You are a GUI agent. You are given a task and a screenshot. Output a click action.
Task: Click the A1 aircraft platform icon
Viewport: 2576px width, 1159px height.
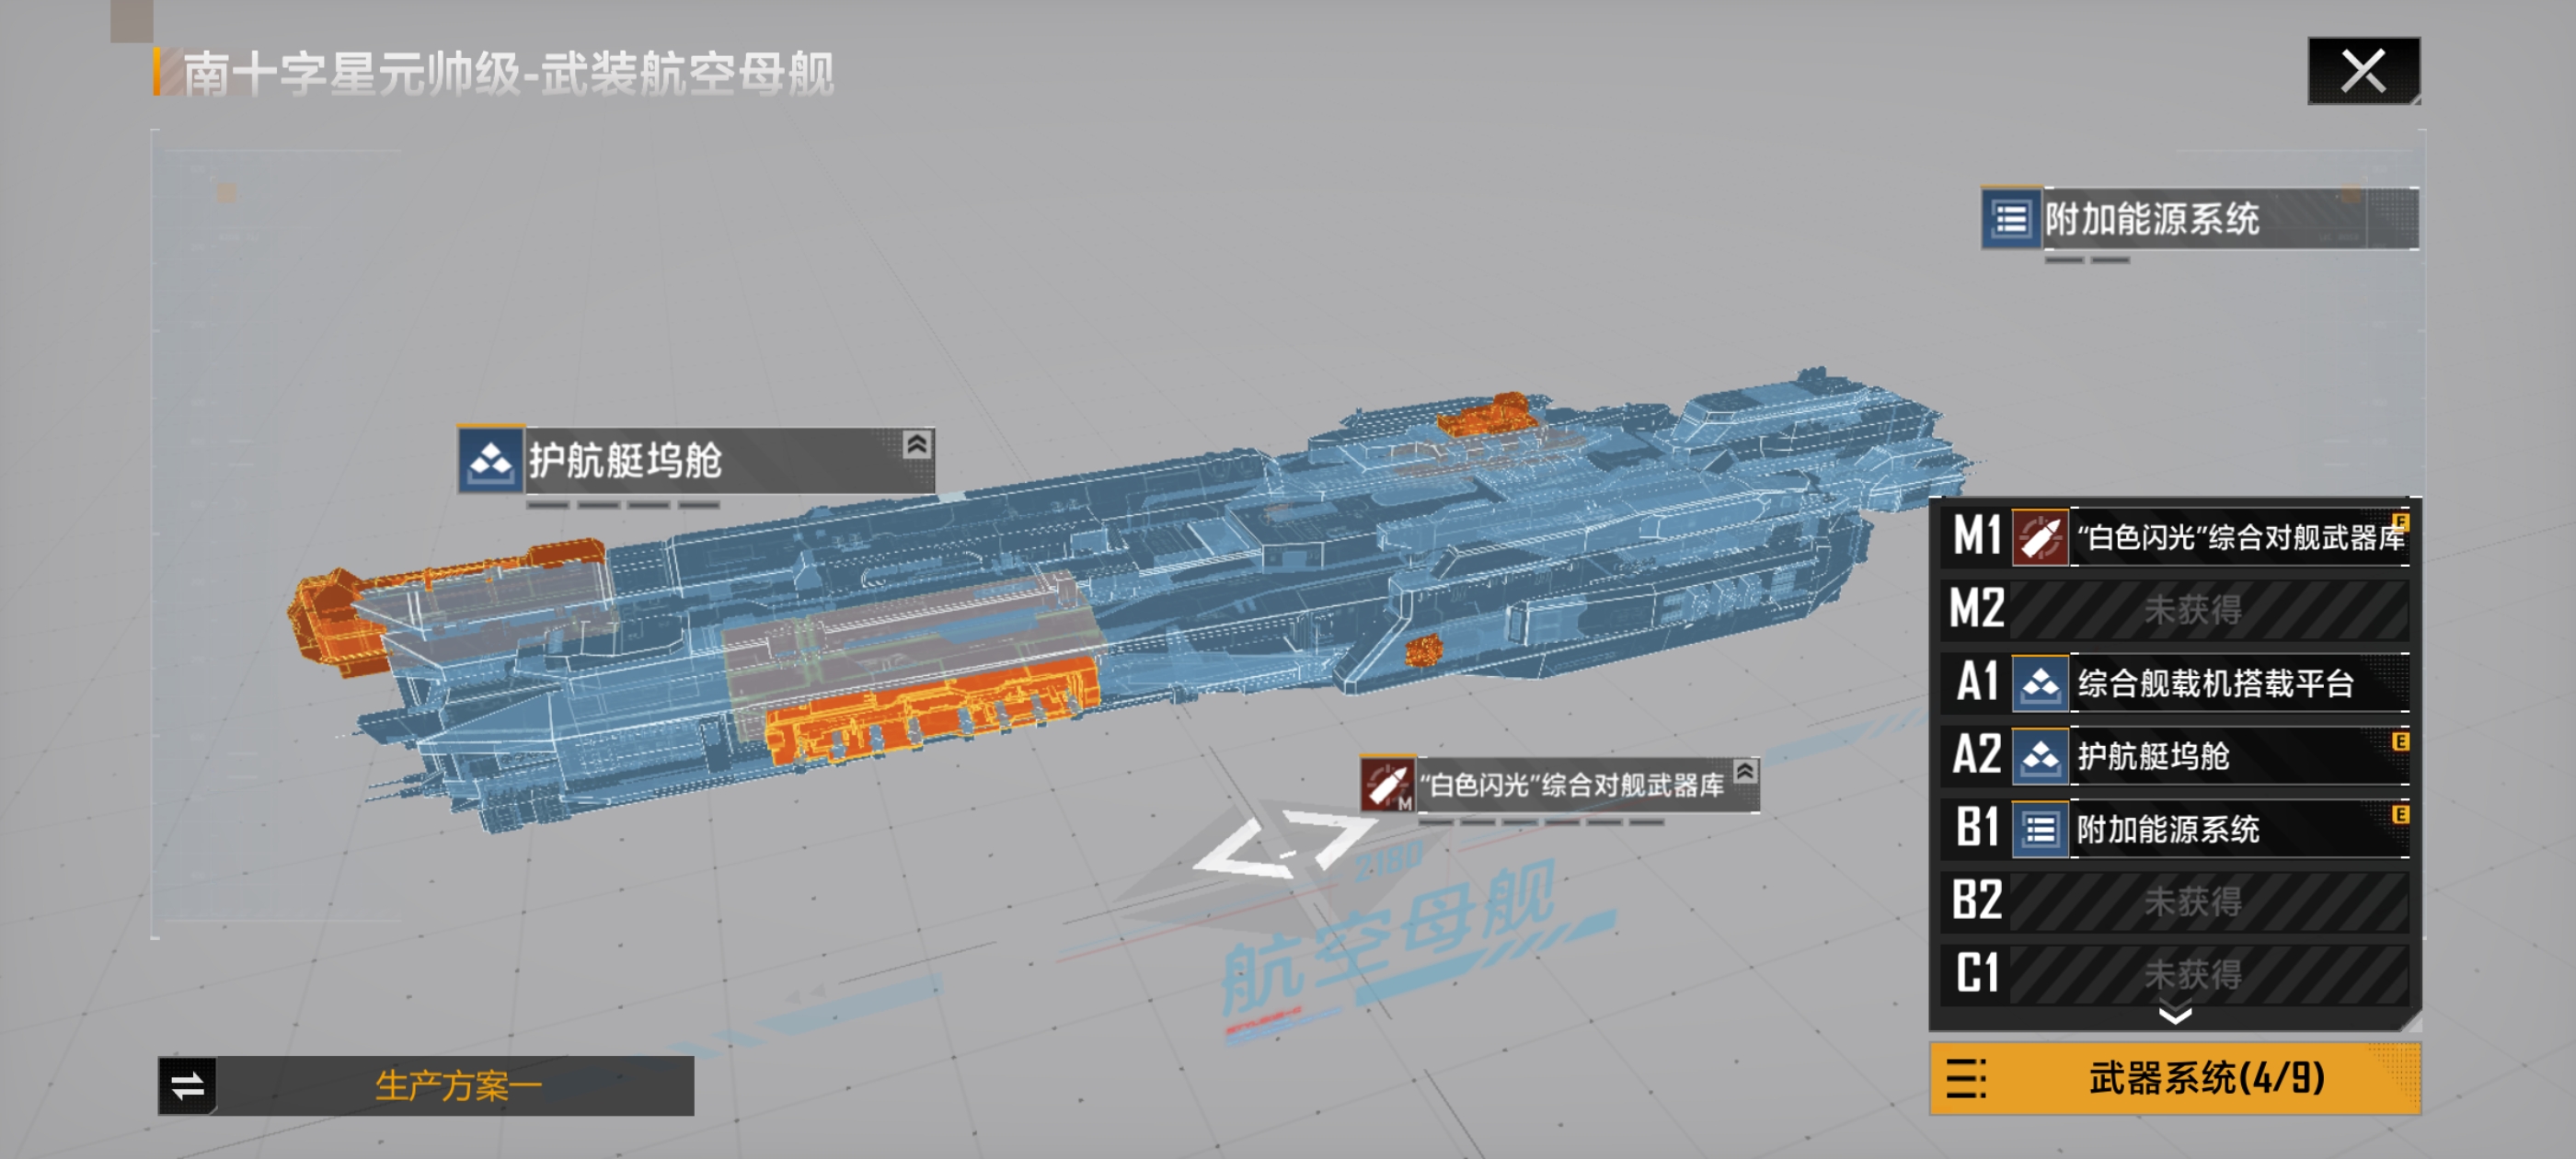[2039, 683]
